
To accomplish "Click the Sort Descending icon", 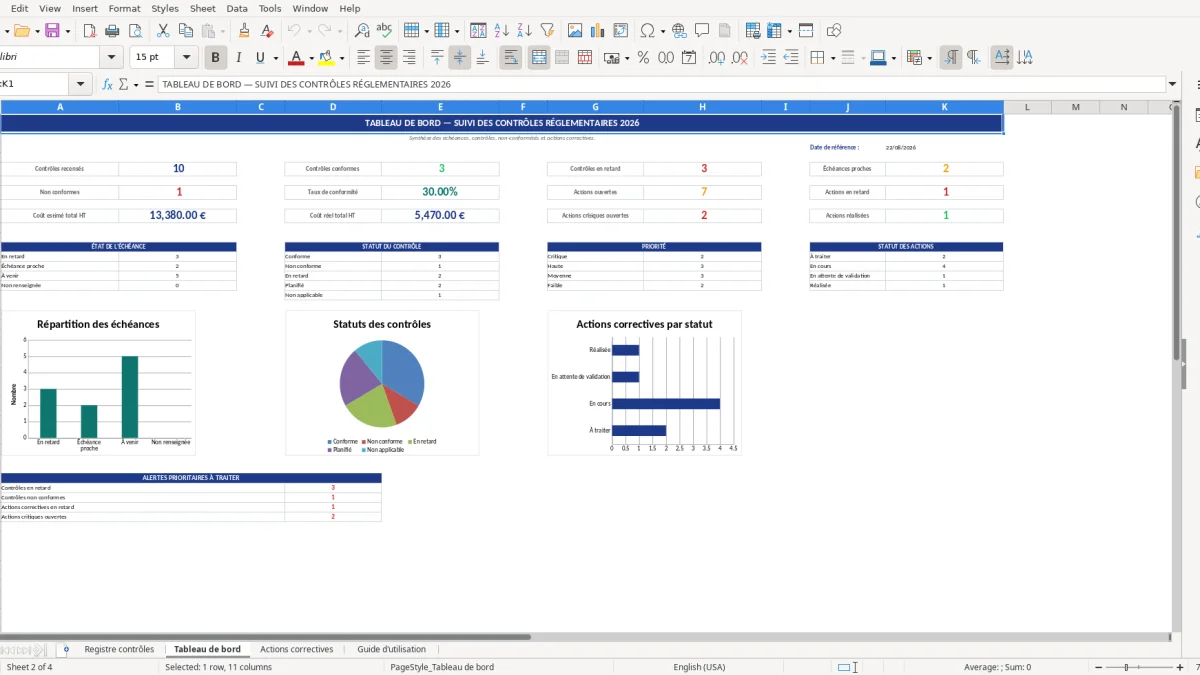I will tap(525, 31).
